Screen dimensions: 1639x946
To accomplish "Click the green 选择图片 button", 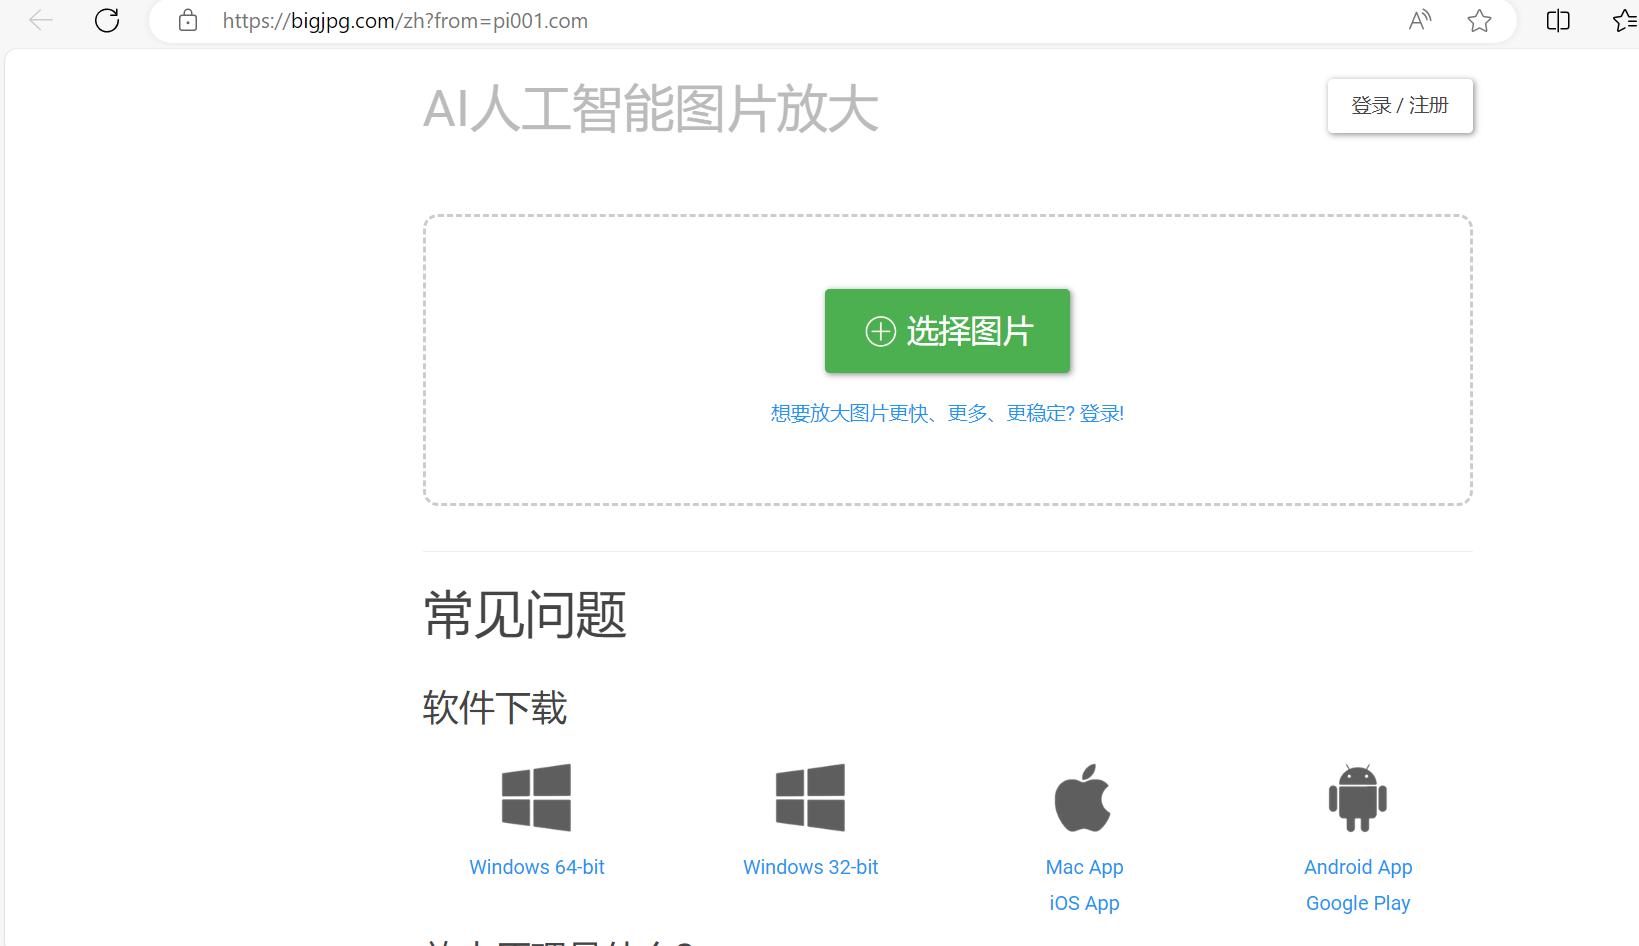I will tap(947, 331).
